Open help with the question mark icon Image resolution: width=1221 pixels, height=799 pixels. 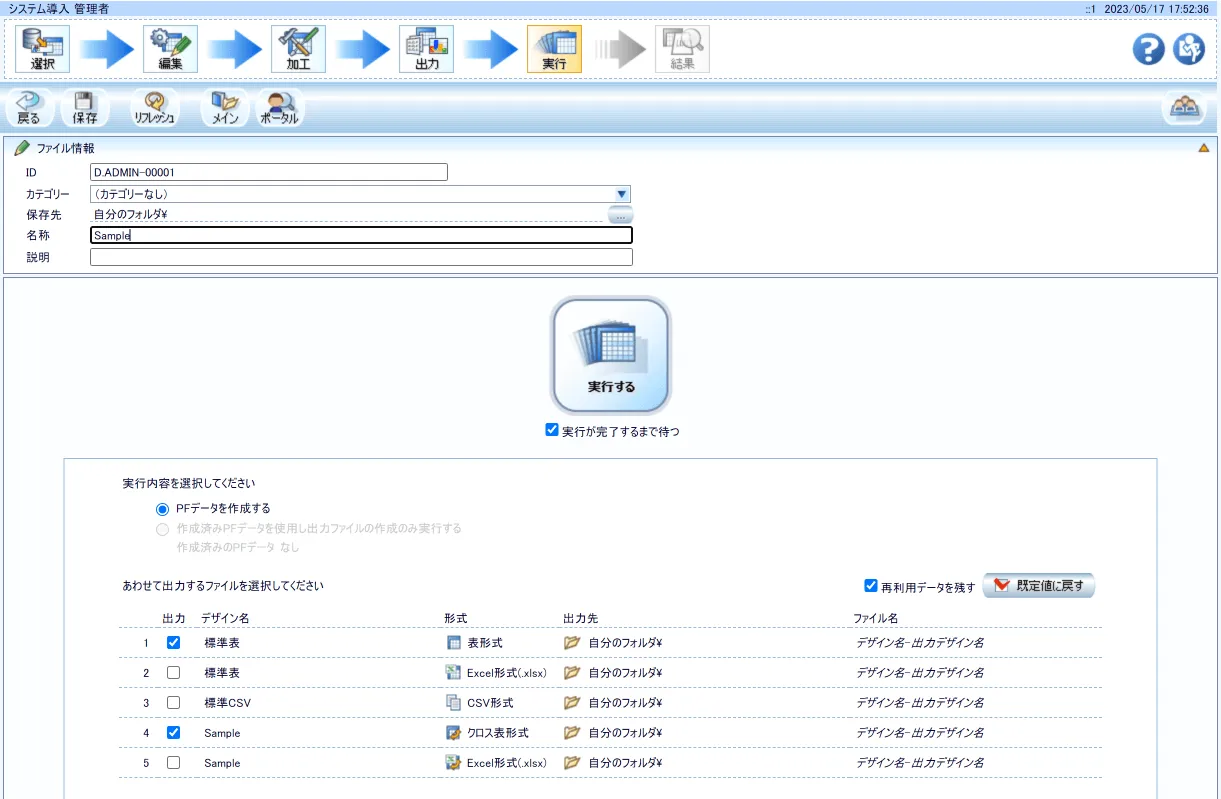[x=1148, y=49]
